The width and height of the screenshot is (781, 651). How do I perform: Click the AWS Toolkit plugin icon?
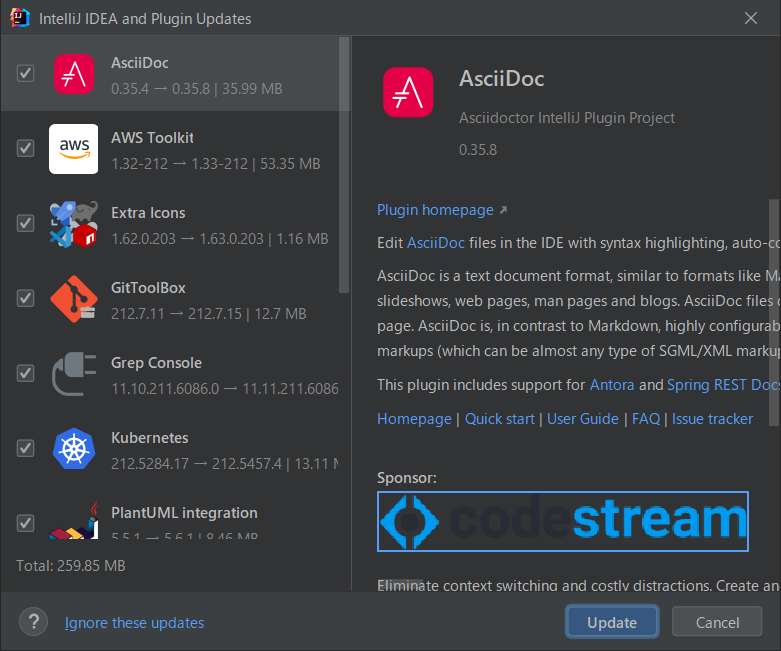click(x=74, y=149)
